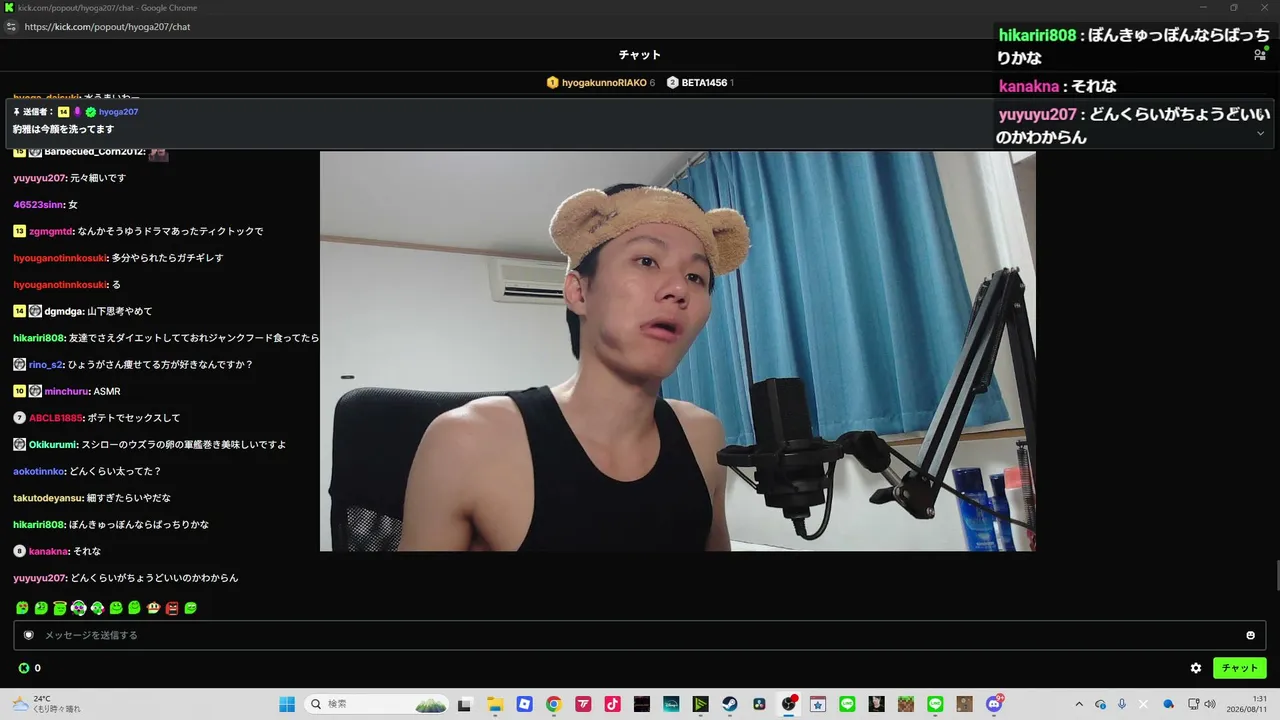Screen dimensions: 1280x720
Task: Click the taskbar search box 検索
Action: pos(376,704)
